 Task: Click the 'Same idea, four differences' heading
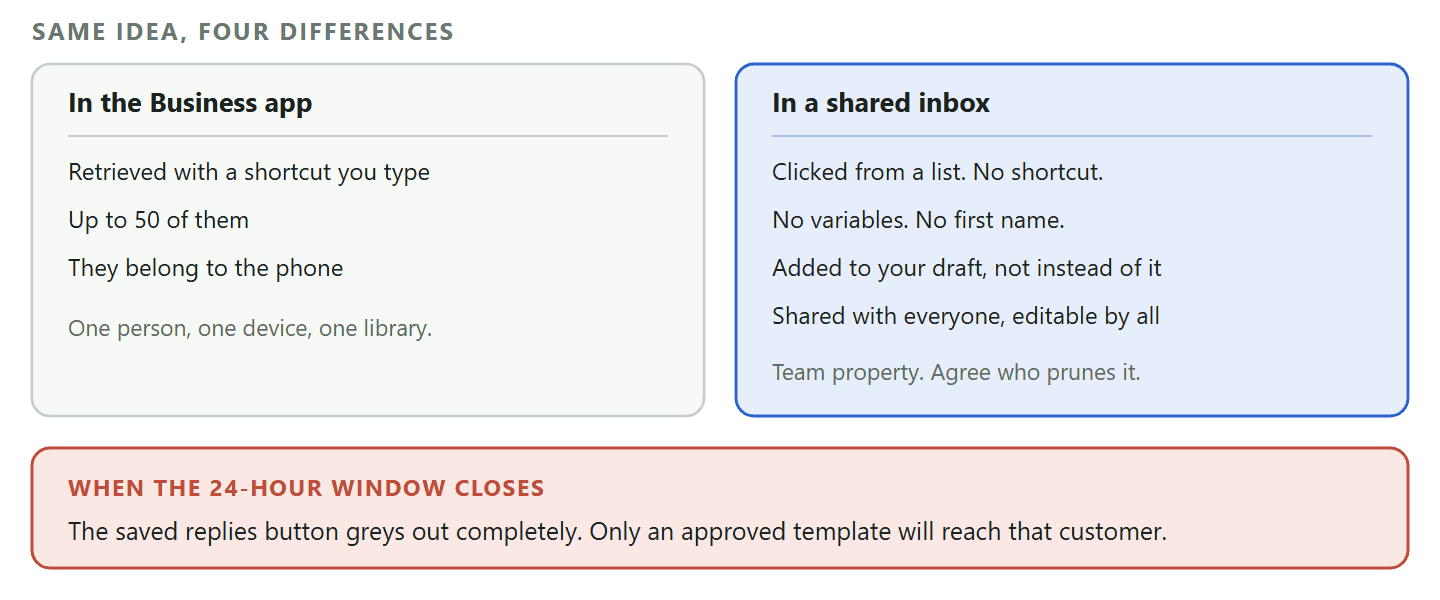tap(243, 32)
